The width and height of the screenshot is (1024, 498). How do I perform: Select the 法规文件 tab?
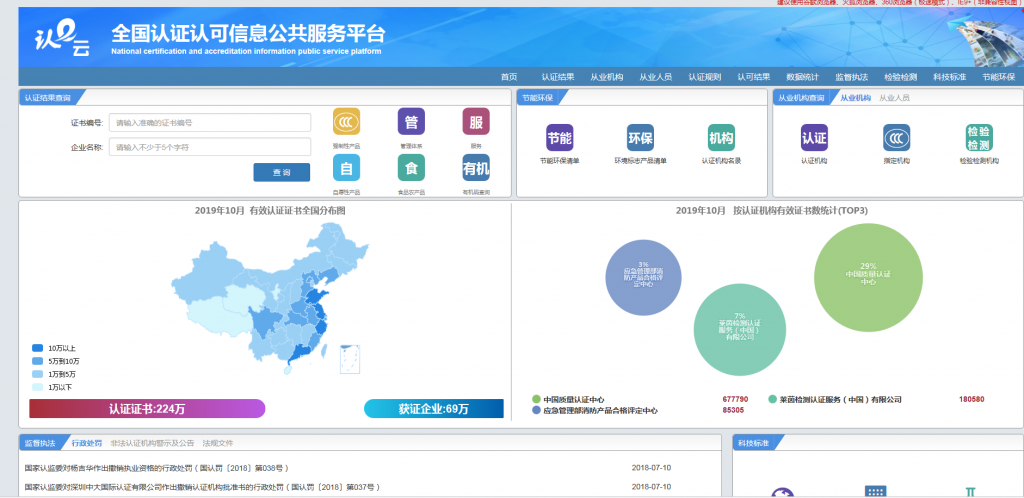click(x=217, y=443)
